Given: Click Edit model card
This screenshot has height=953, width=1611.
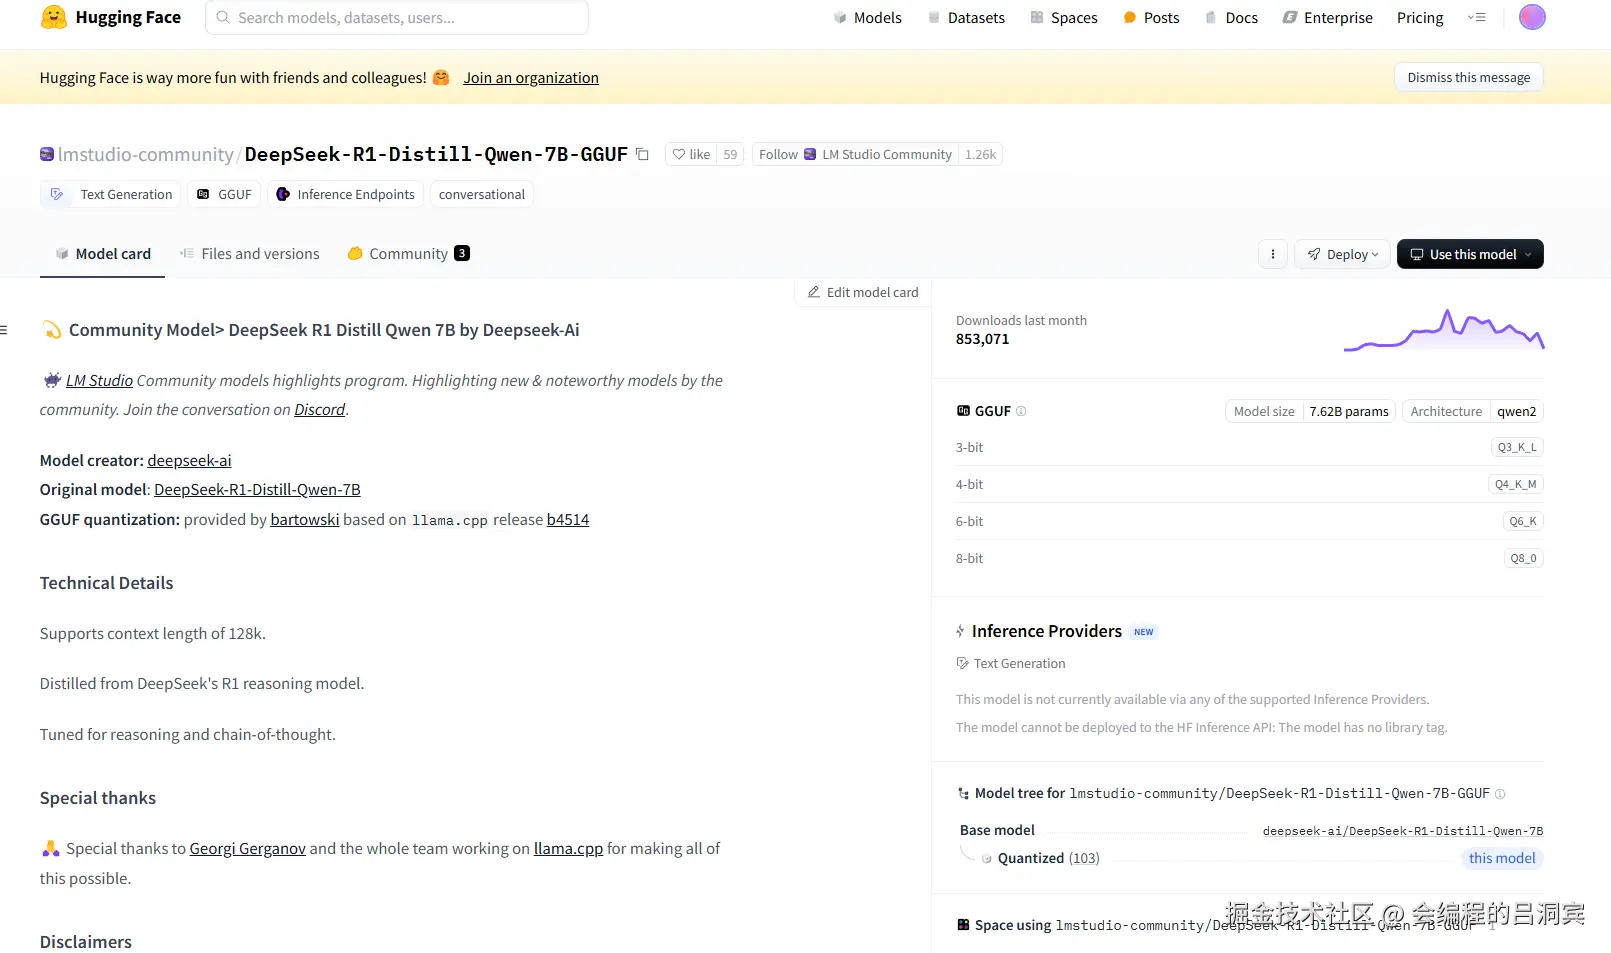Looking at the screenshot, I should [863, 292].
